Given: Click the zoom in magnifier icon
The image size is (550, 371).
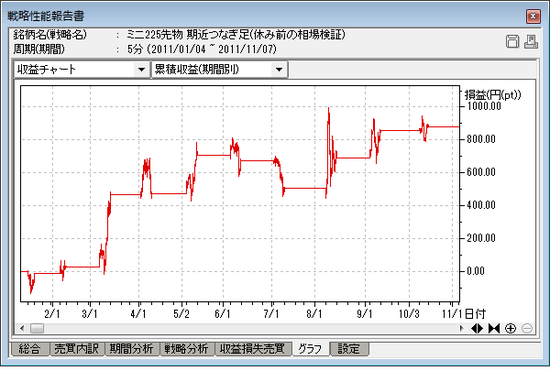Looking at the screenshot, I should (x=510, y=328).
